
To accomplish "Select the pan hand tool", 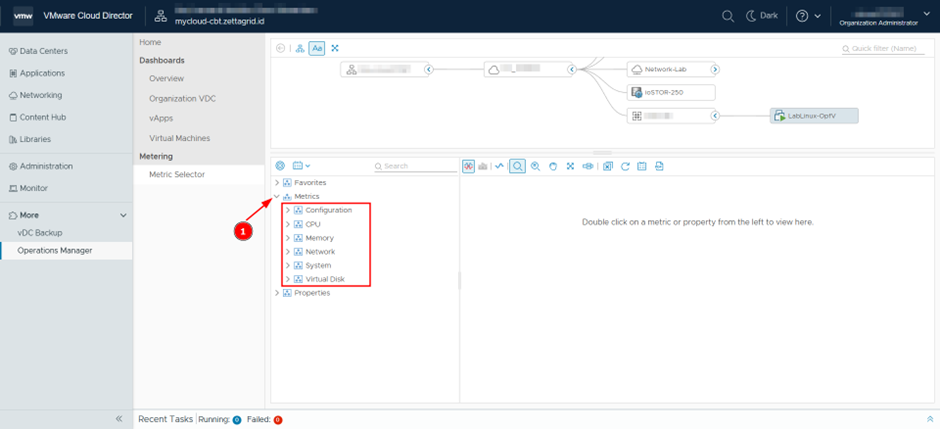I will (553, 166).
